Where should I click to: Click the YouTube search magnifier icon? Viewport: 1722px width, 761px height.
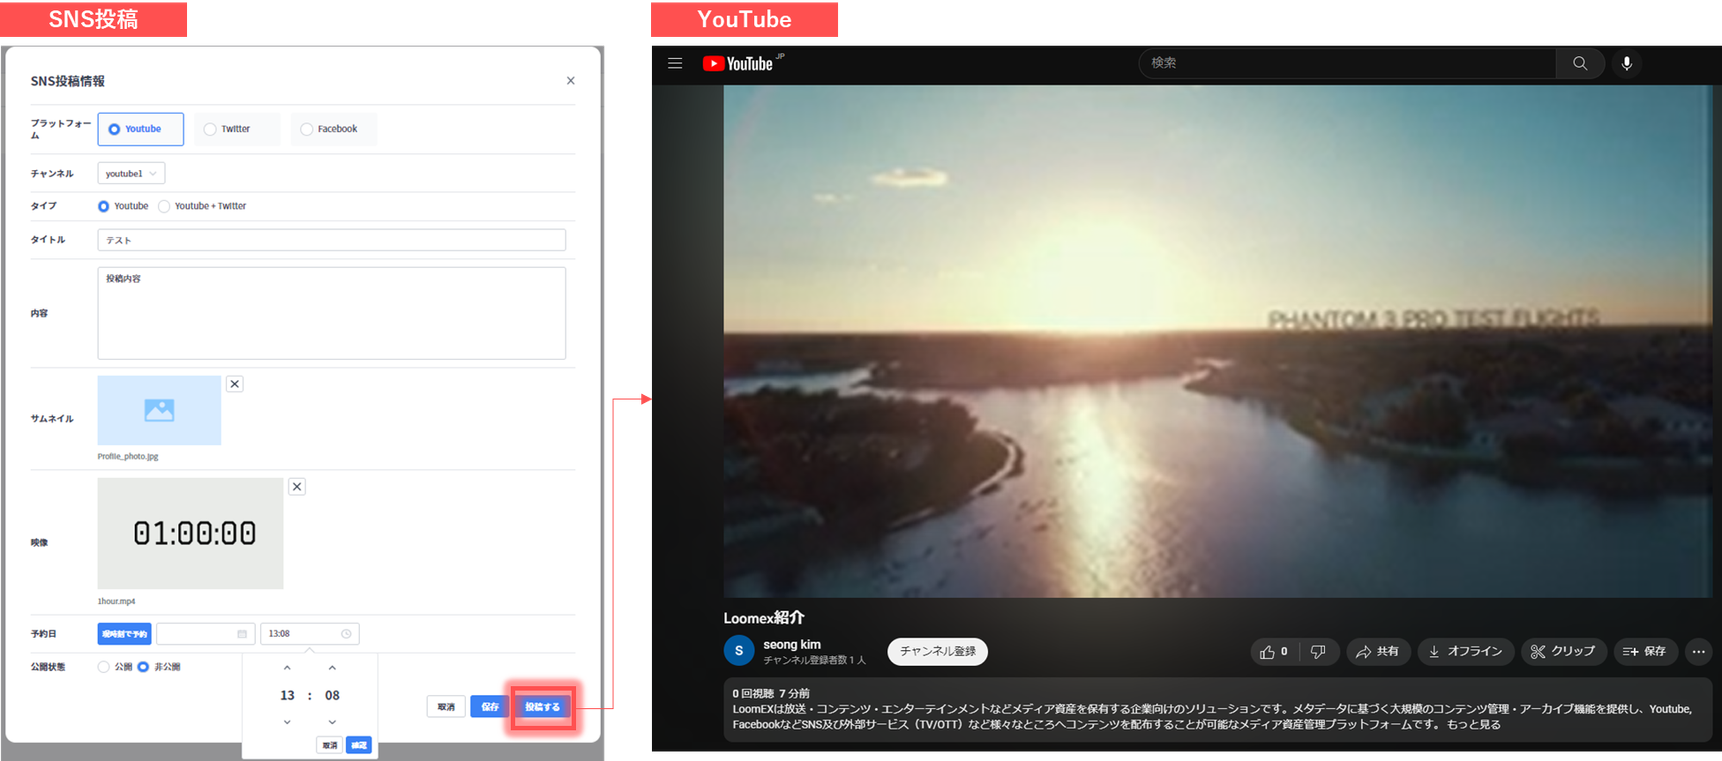pos(1580,63)
